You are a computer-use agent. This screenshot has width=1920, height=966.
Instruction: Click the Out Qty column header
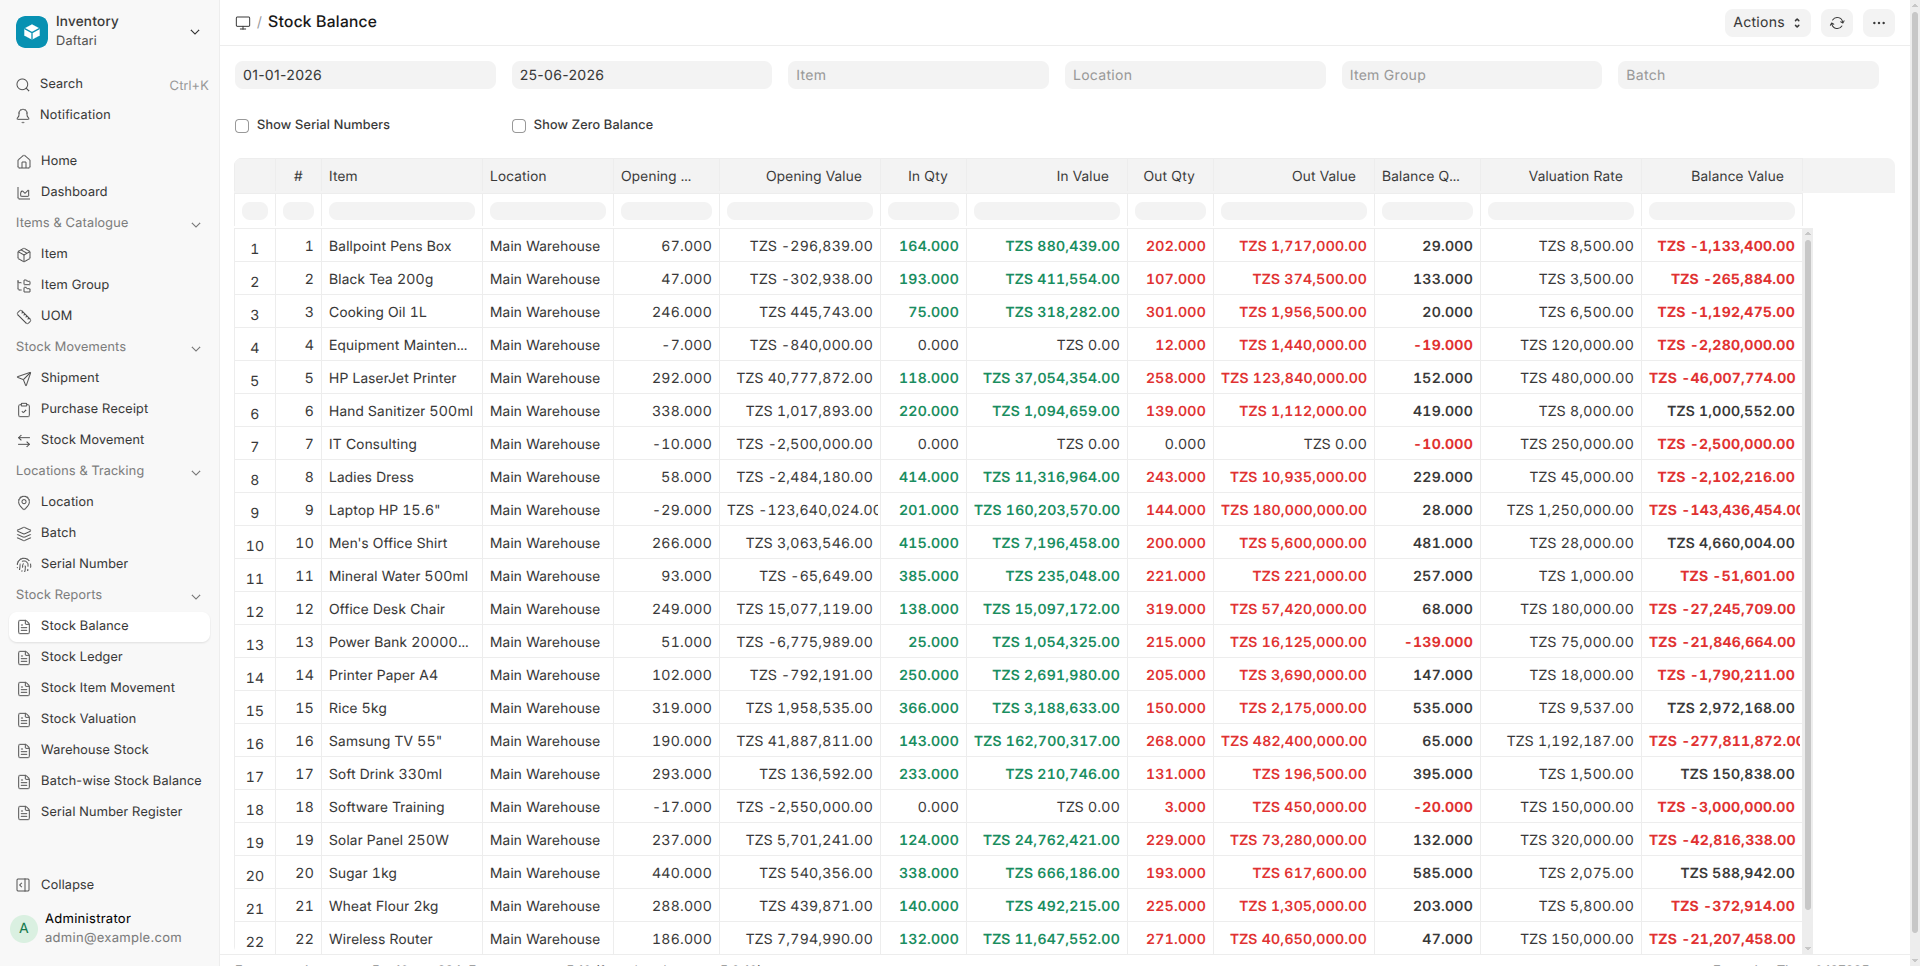coord(1169,176)
